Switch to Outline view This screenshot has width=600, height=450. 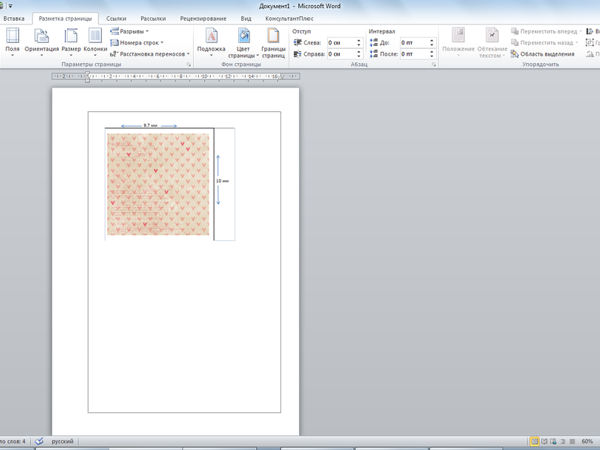(x=563, y=441)
